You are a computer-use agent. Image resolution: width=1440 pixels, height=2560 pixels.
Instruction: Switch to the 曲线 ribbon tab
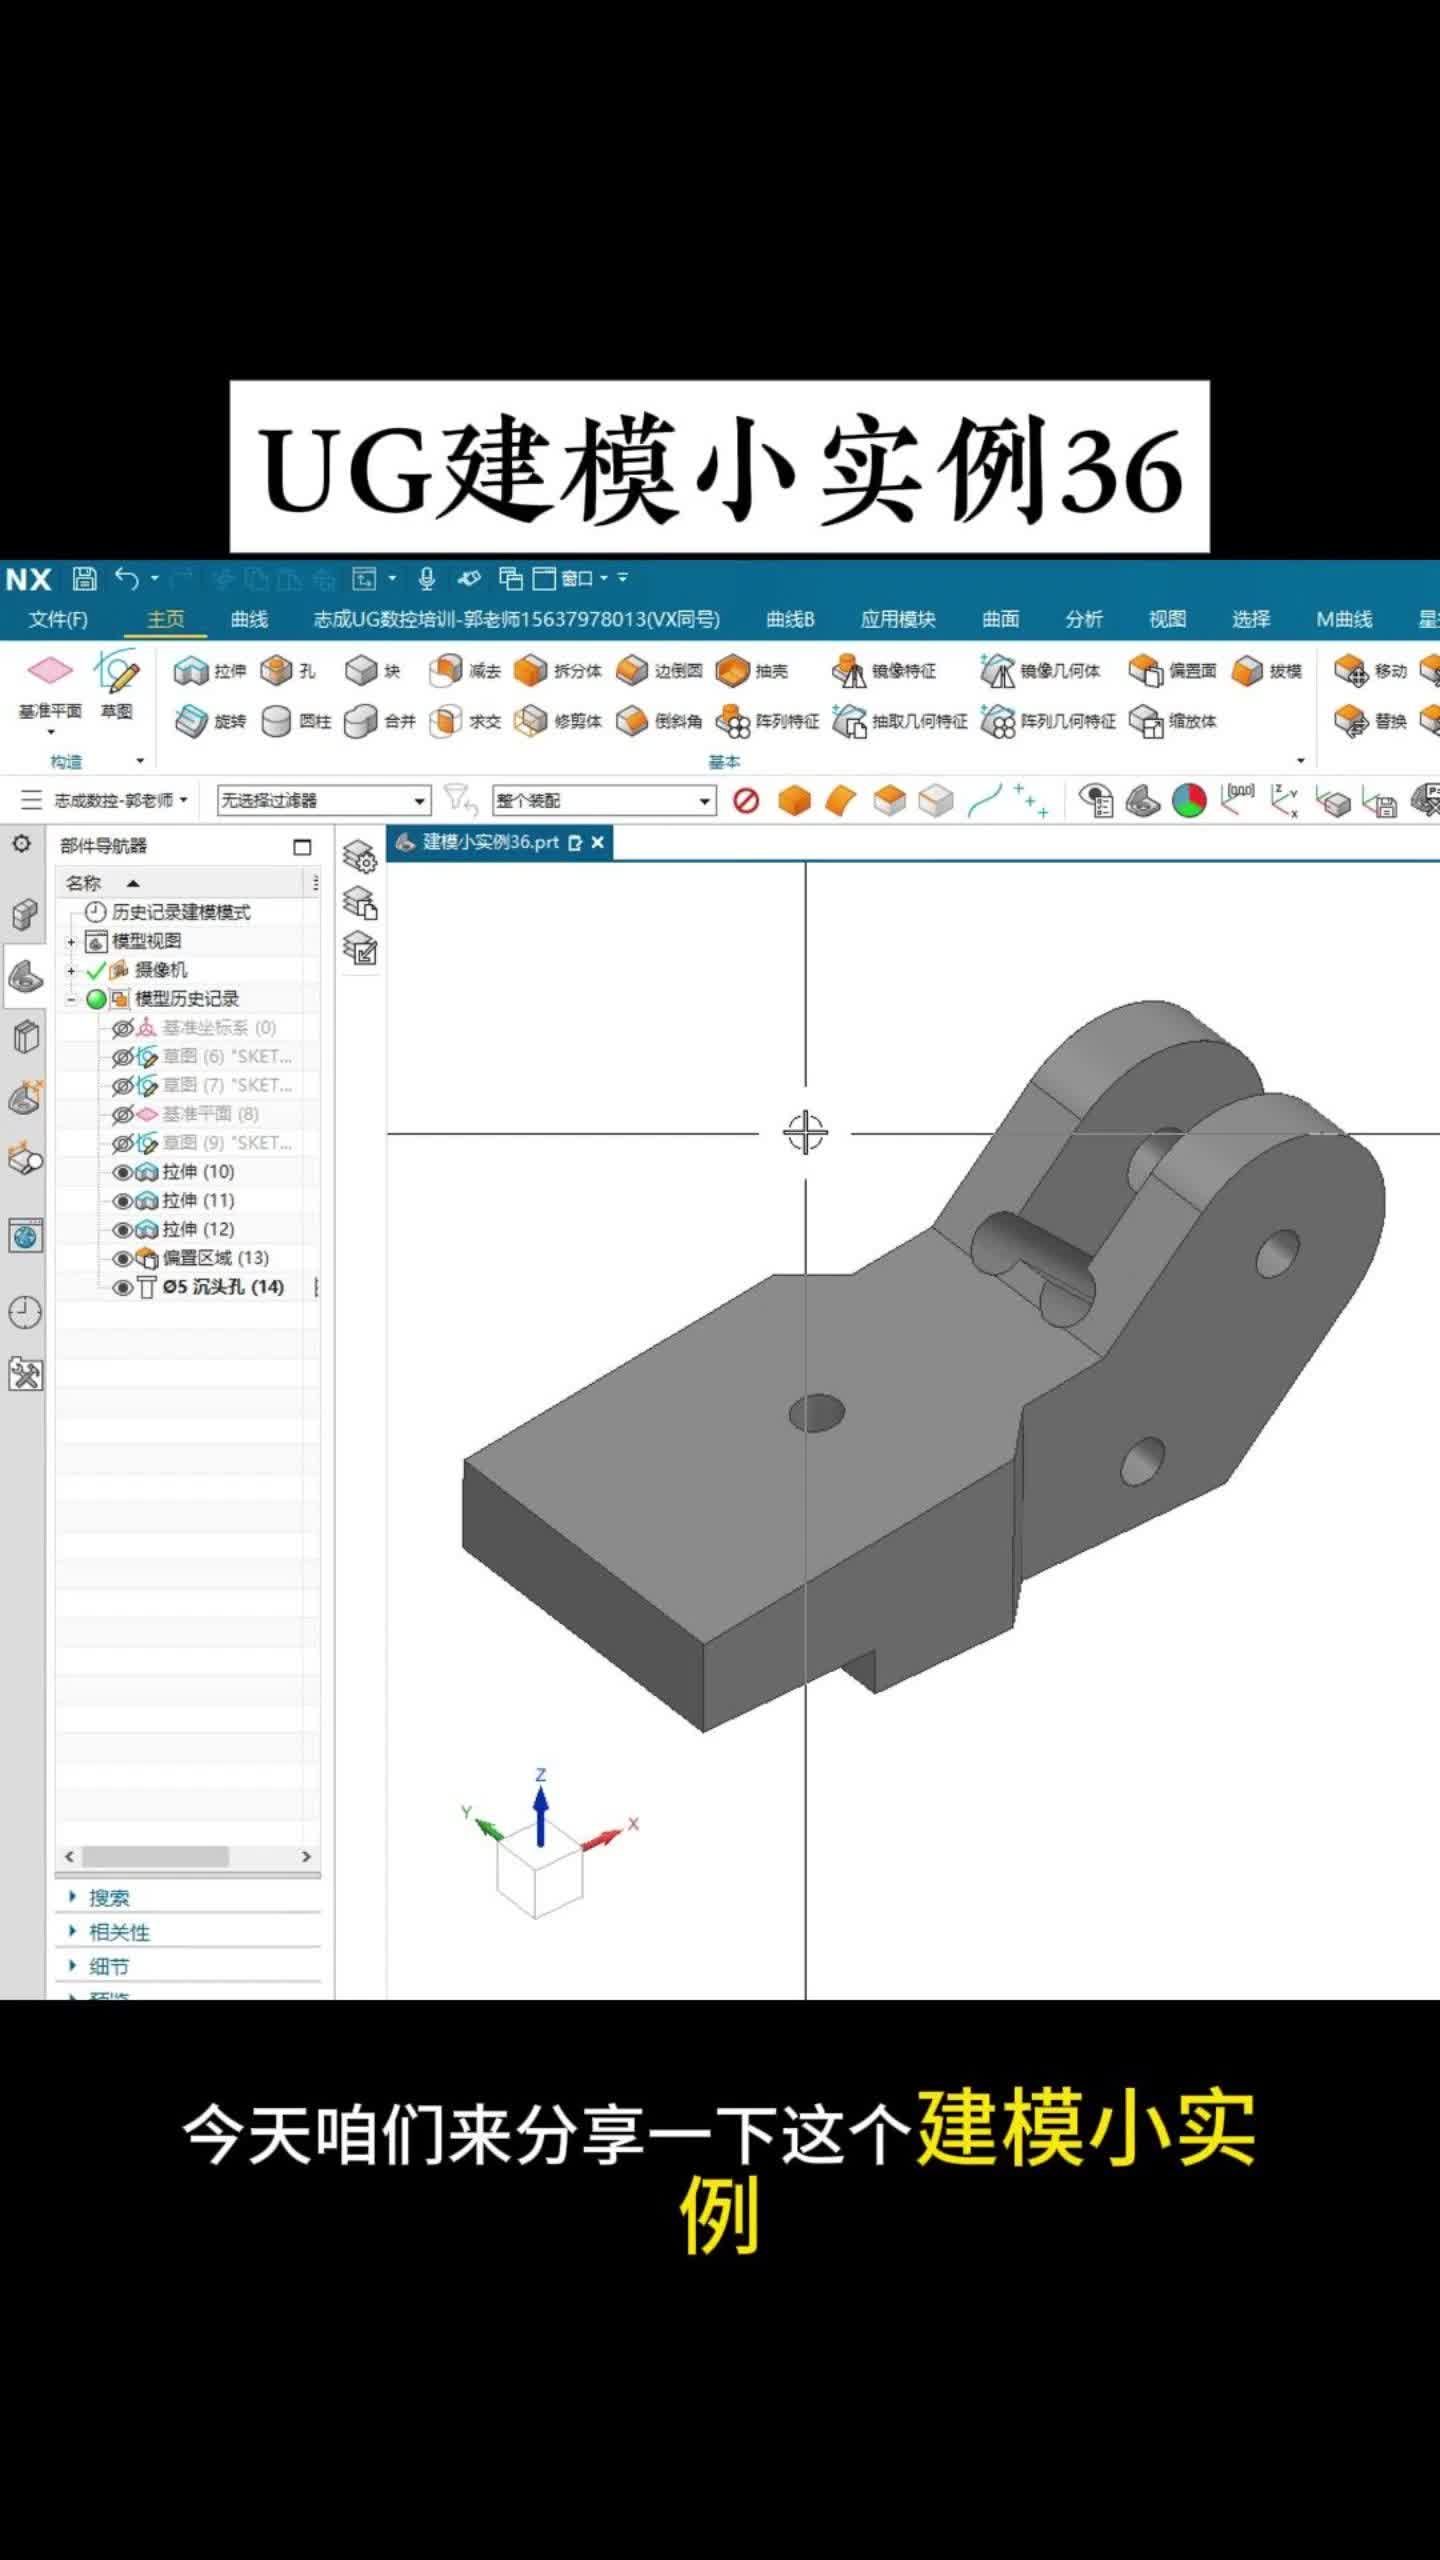click(x=249, y=619)
